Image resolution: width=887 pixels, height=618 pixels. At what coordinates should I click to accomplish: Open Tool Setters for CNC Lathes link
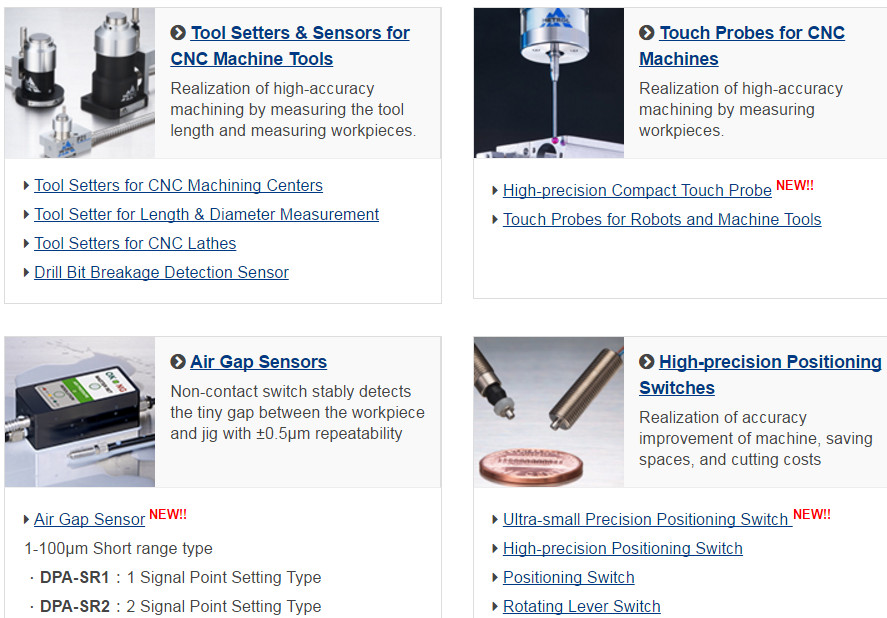click(135, 243)
